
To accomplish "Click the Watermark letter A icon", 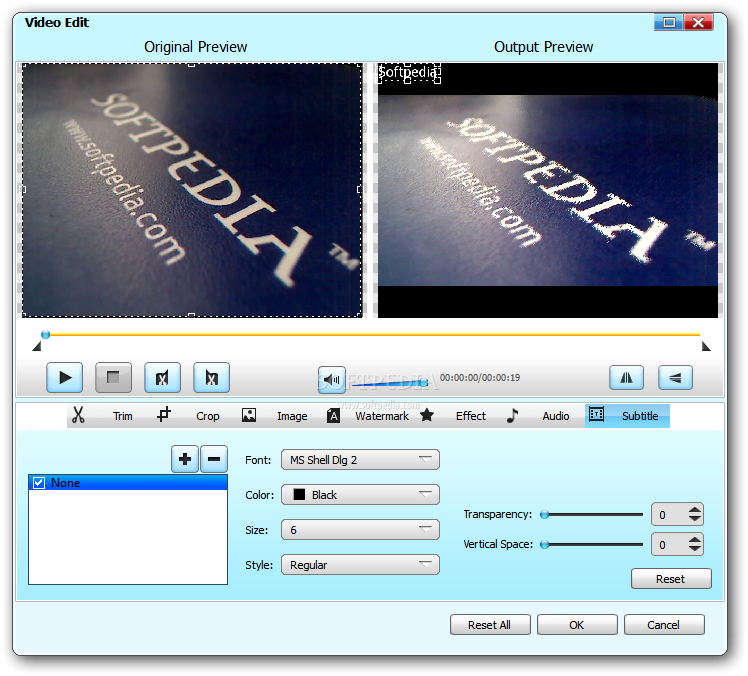I will 333,416.
